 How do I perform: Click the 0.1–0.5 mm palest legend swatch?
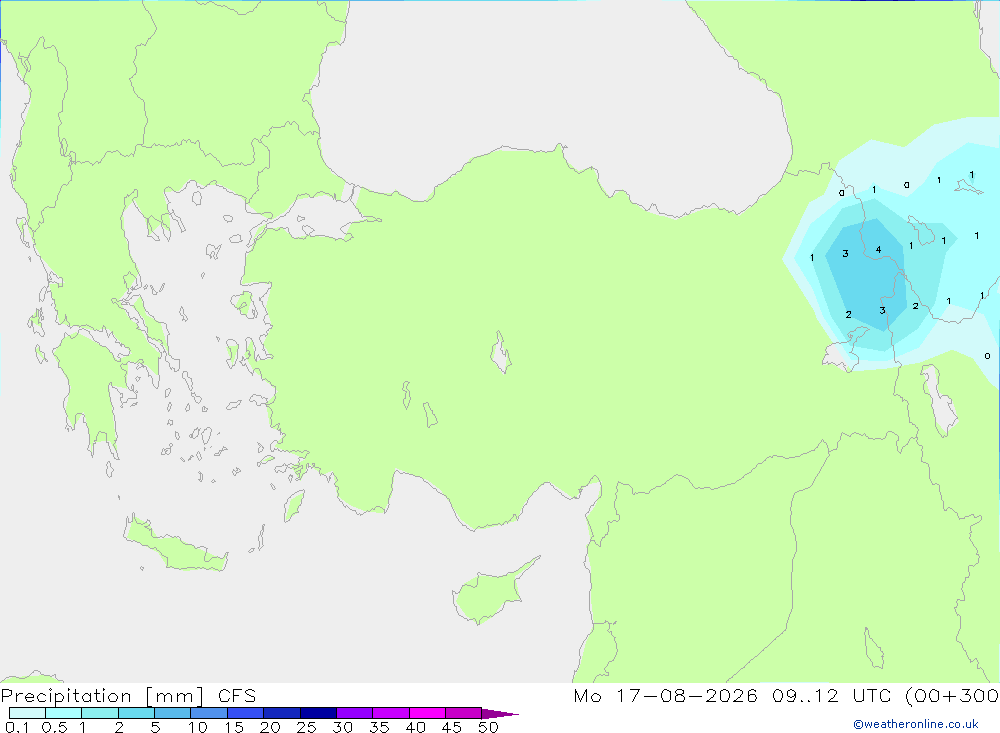click(27, 713)
